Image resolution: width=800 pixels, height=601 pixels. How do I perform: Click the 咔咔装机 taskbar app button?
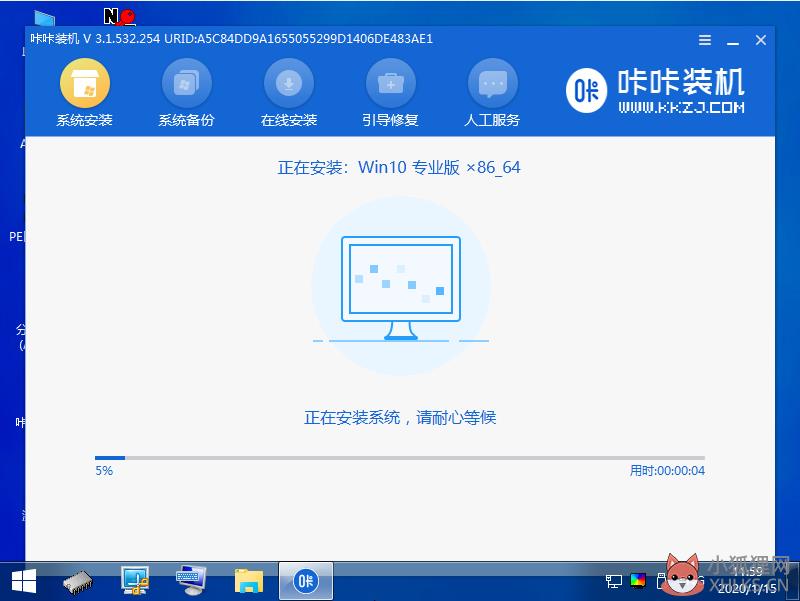point(306,581)
